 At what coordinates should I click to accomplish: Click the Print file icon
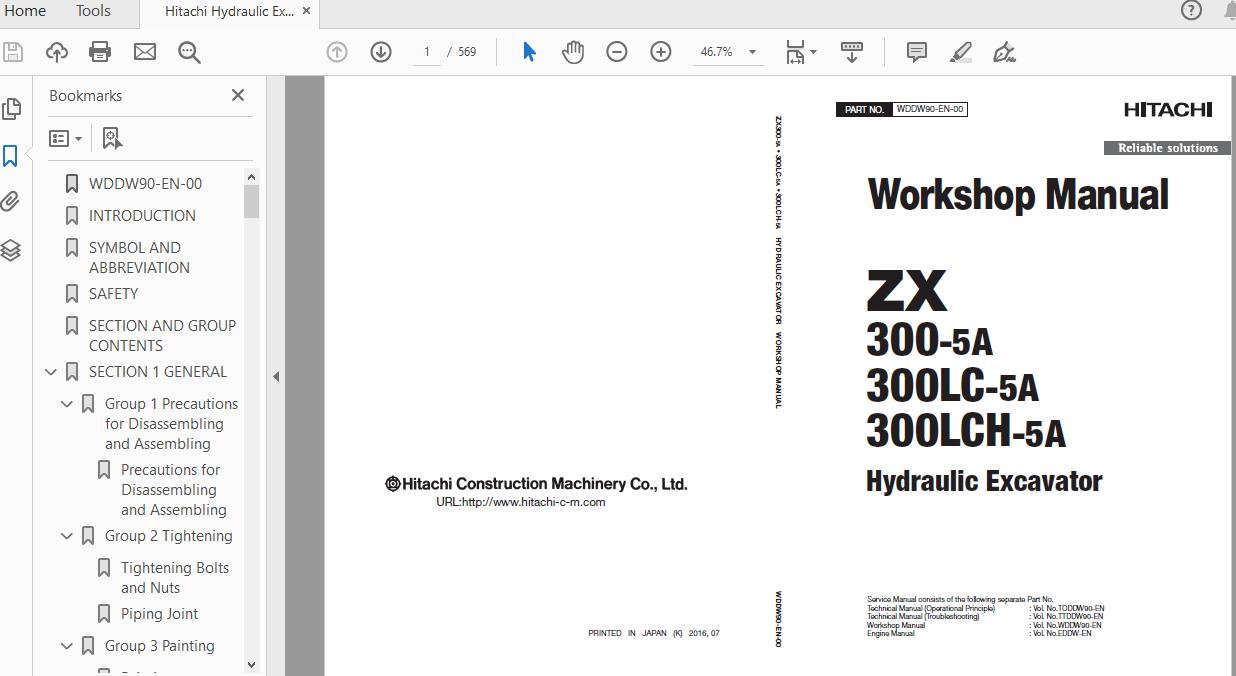[x=100, y=52]
